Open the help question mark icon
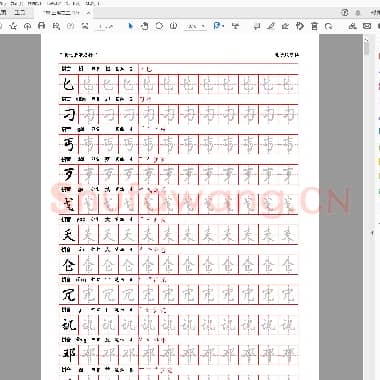This screenshot has width=380, height=380. coord(345,13)
